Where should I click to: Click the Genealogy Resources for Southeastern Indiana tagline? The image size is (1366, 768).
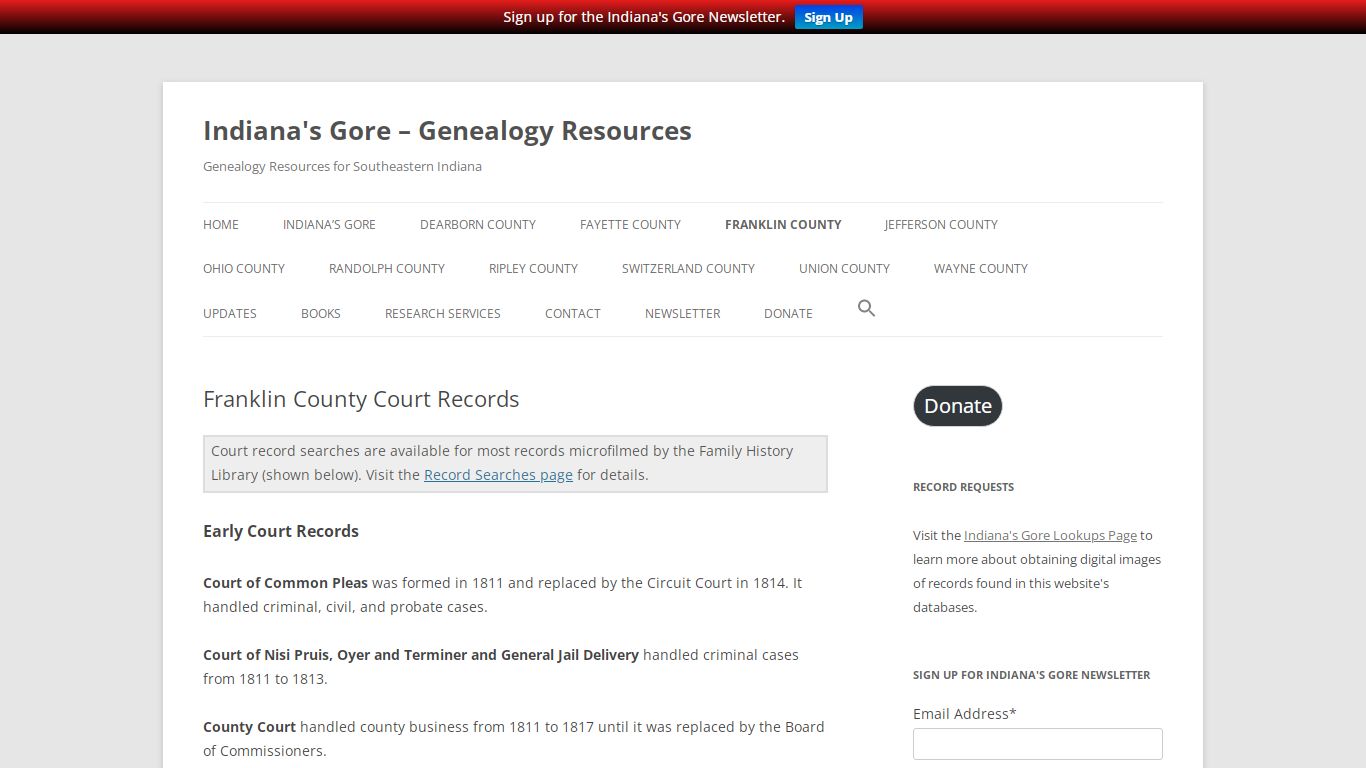[x=342, y=167]
